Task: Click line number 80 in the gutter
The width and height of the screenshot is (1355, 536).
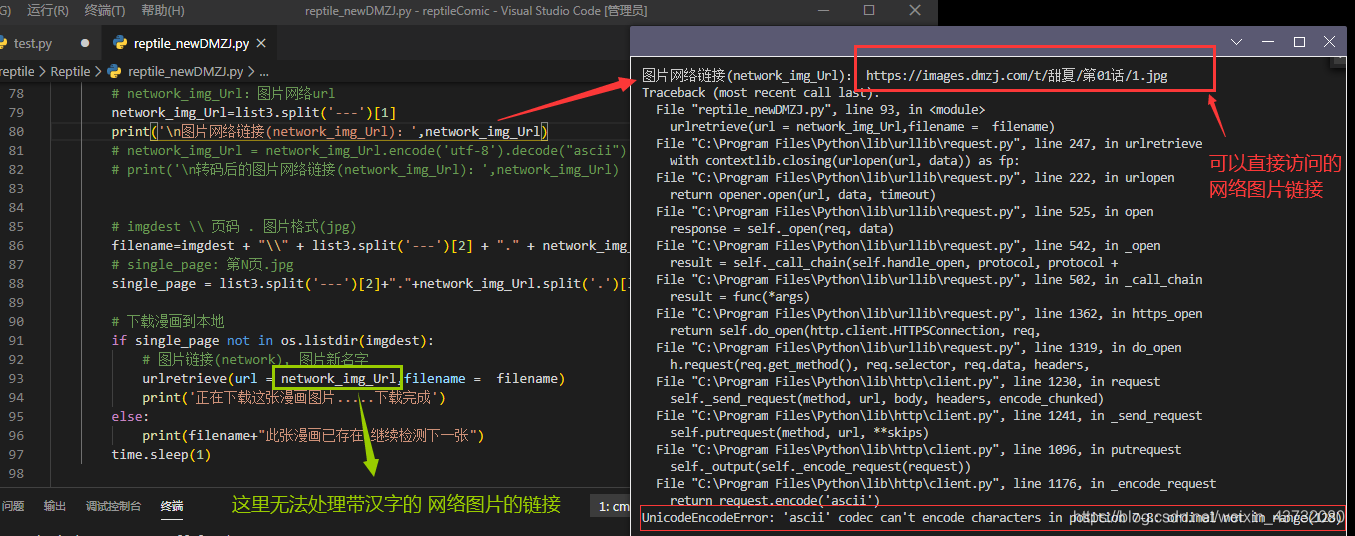Action: (x=15, y=131)
